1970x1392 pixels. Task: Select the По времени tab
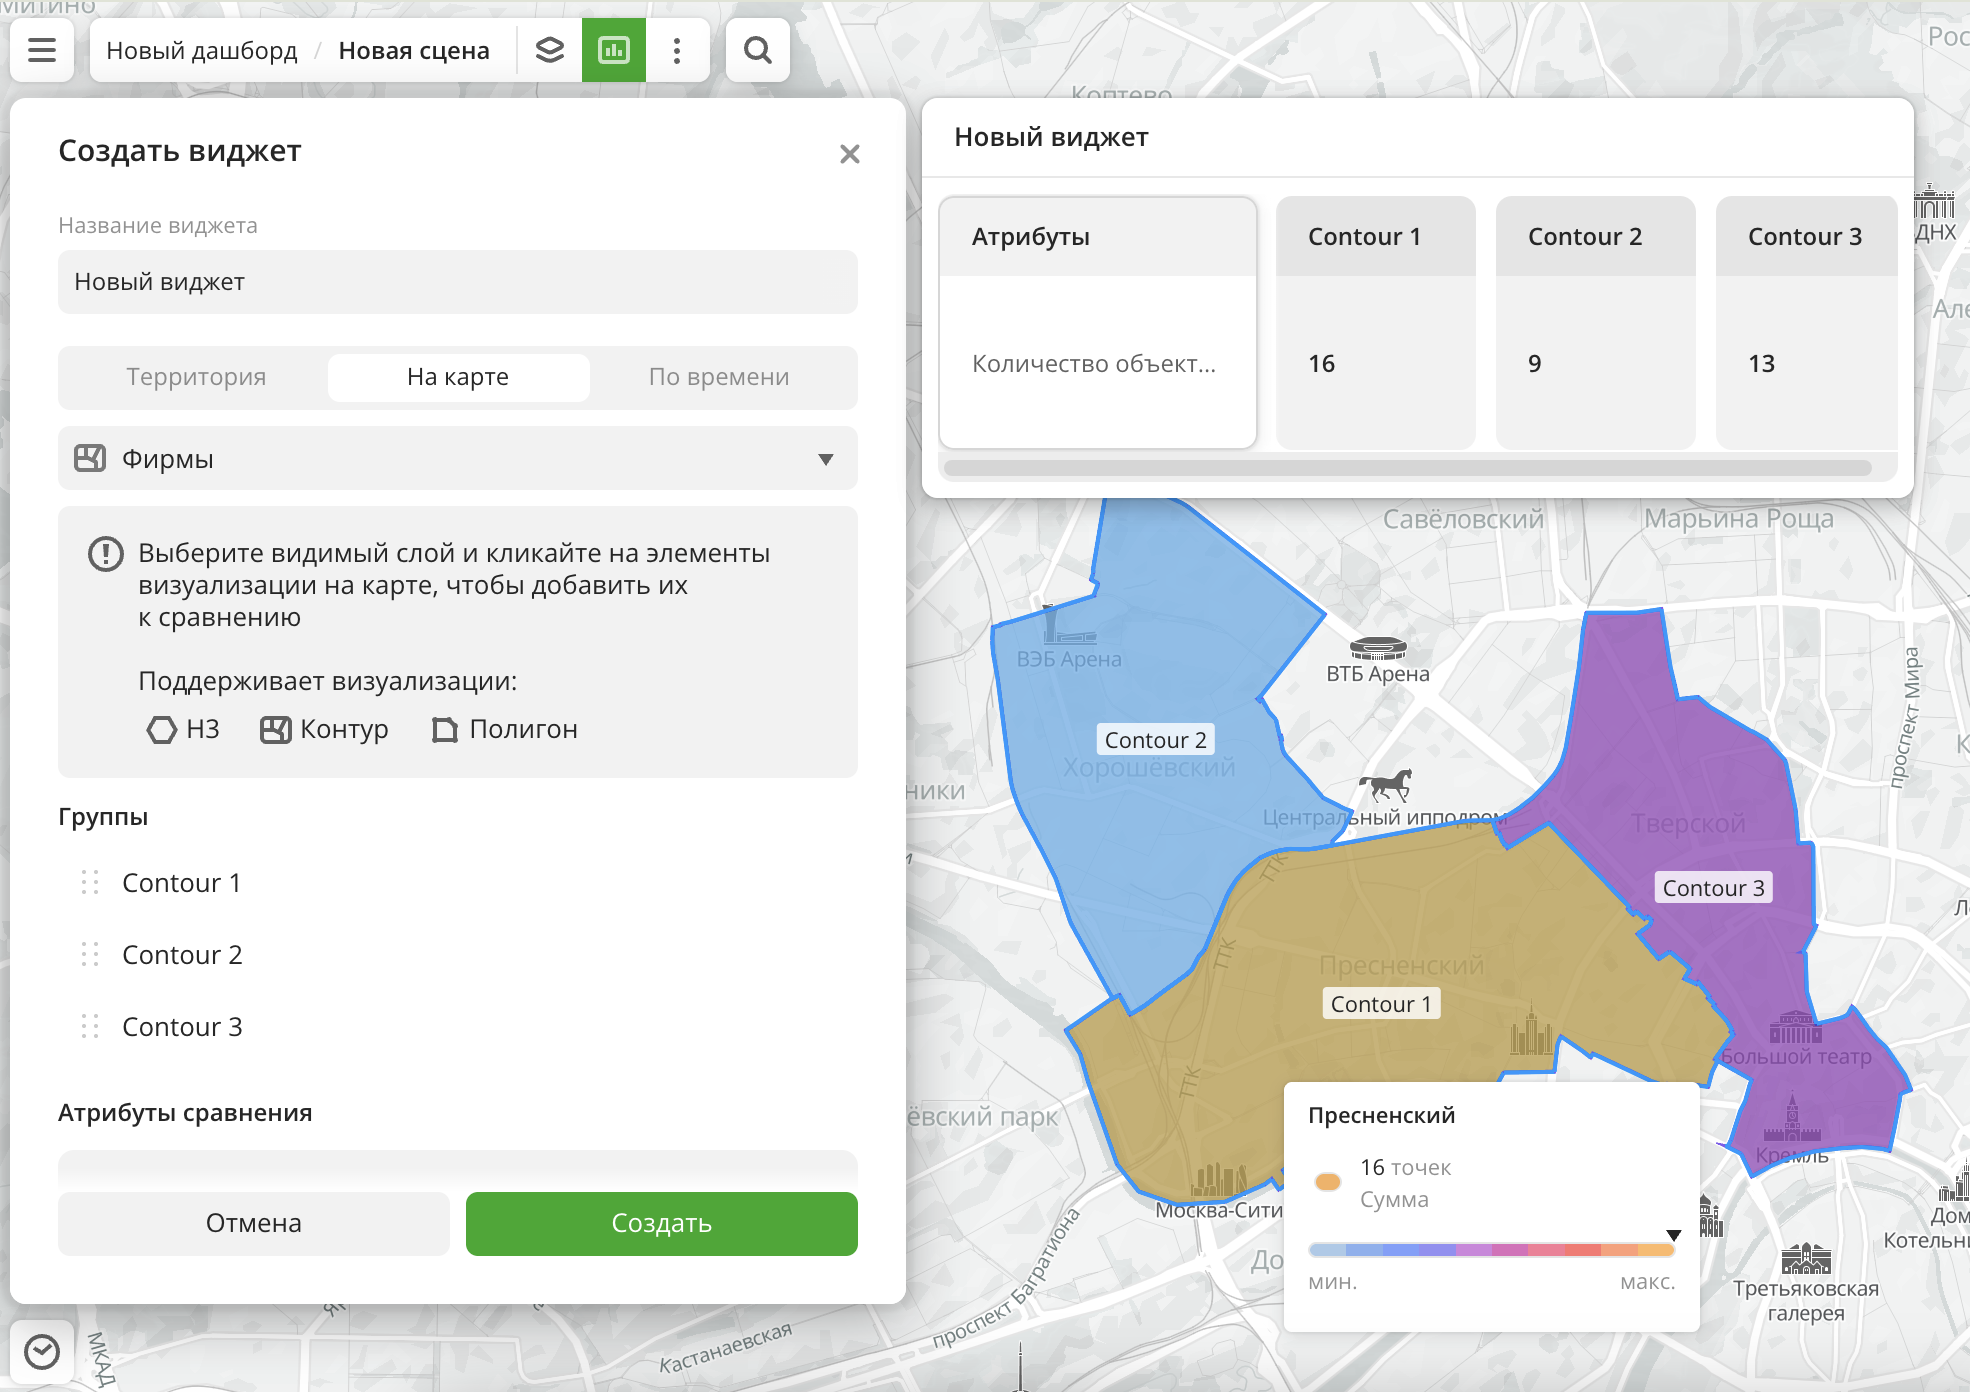pos(718,377)
